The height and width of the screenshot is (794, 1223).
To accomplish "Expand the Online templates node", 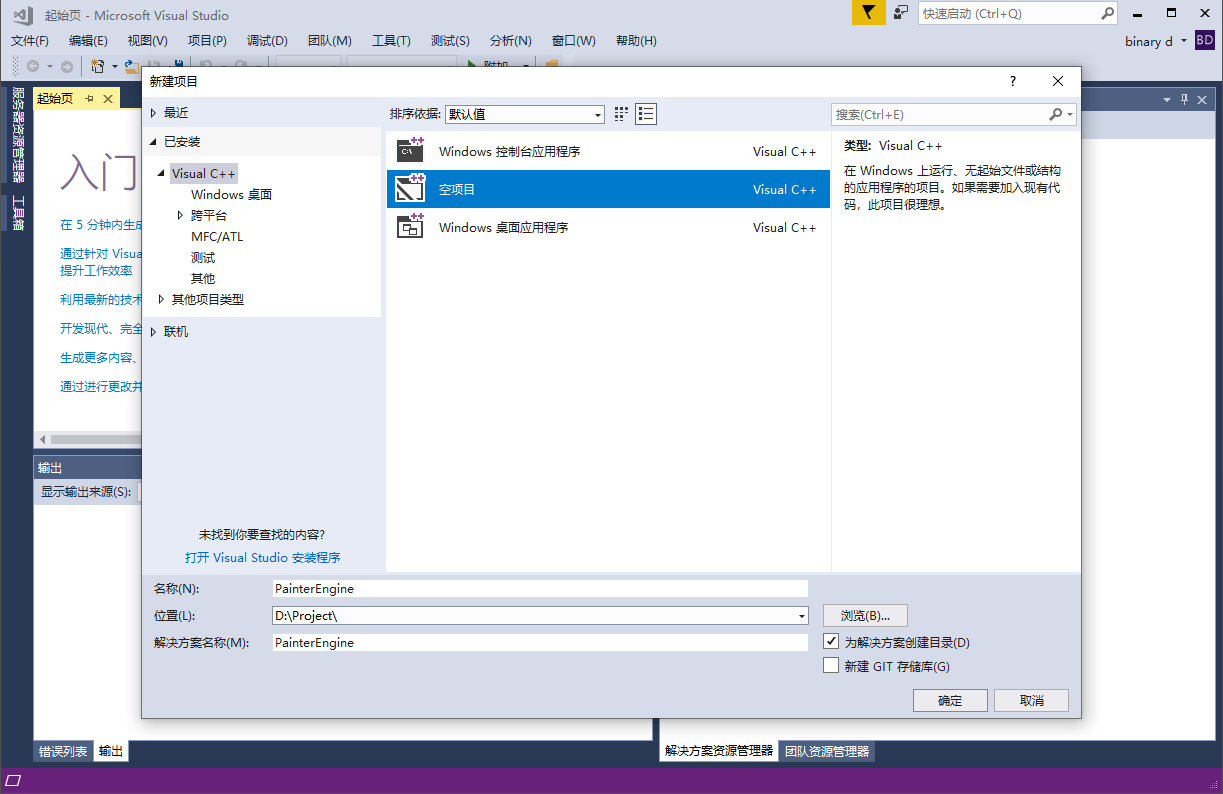I will click(x=154, y=331).
